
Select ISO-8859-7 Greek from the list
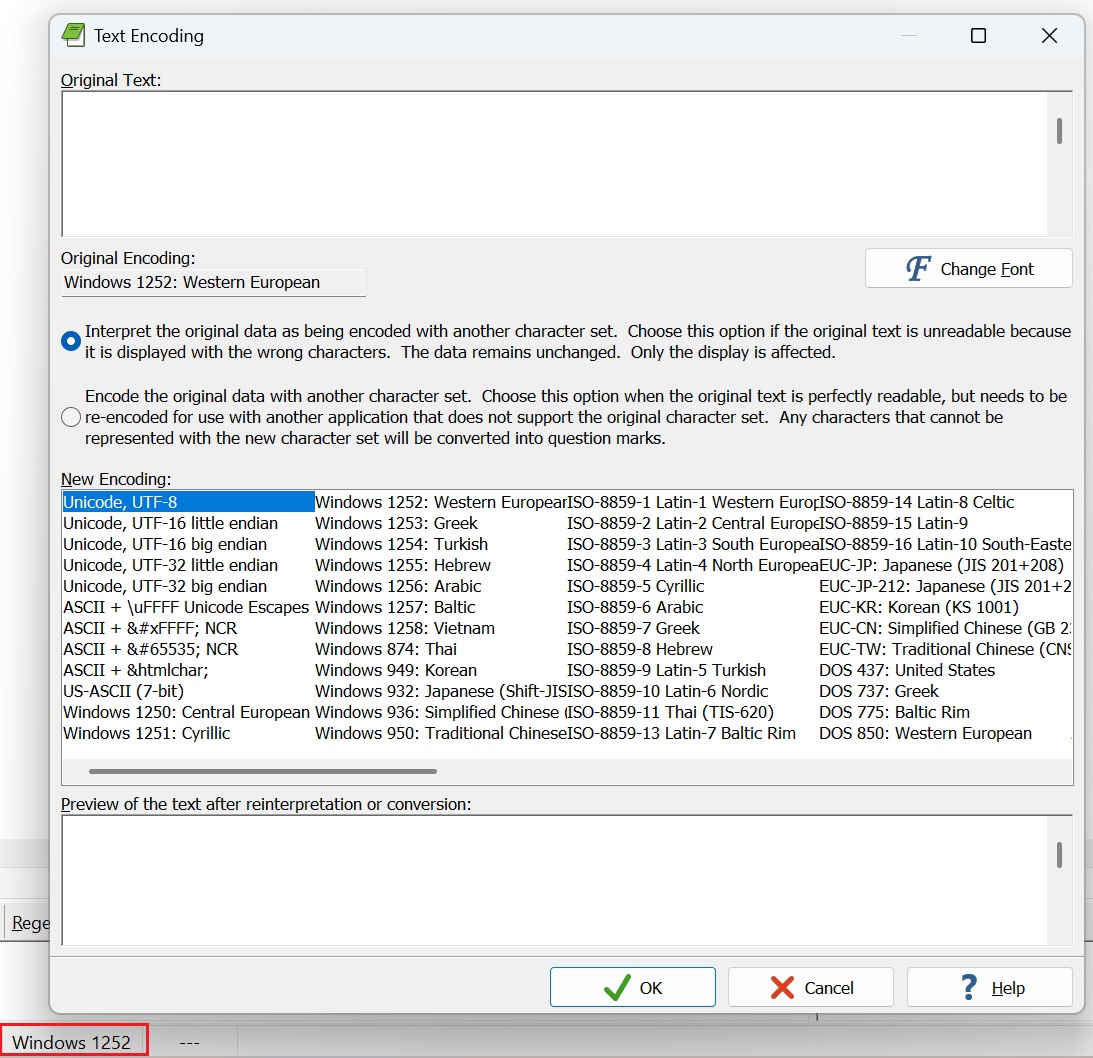pos(636,628)
